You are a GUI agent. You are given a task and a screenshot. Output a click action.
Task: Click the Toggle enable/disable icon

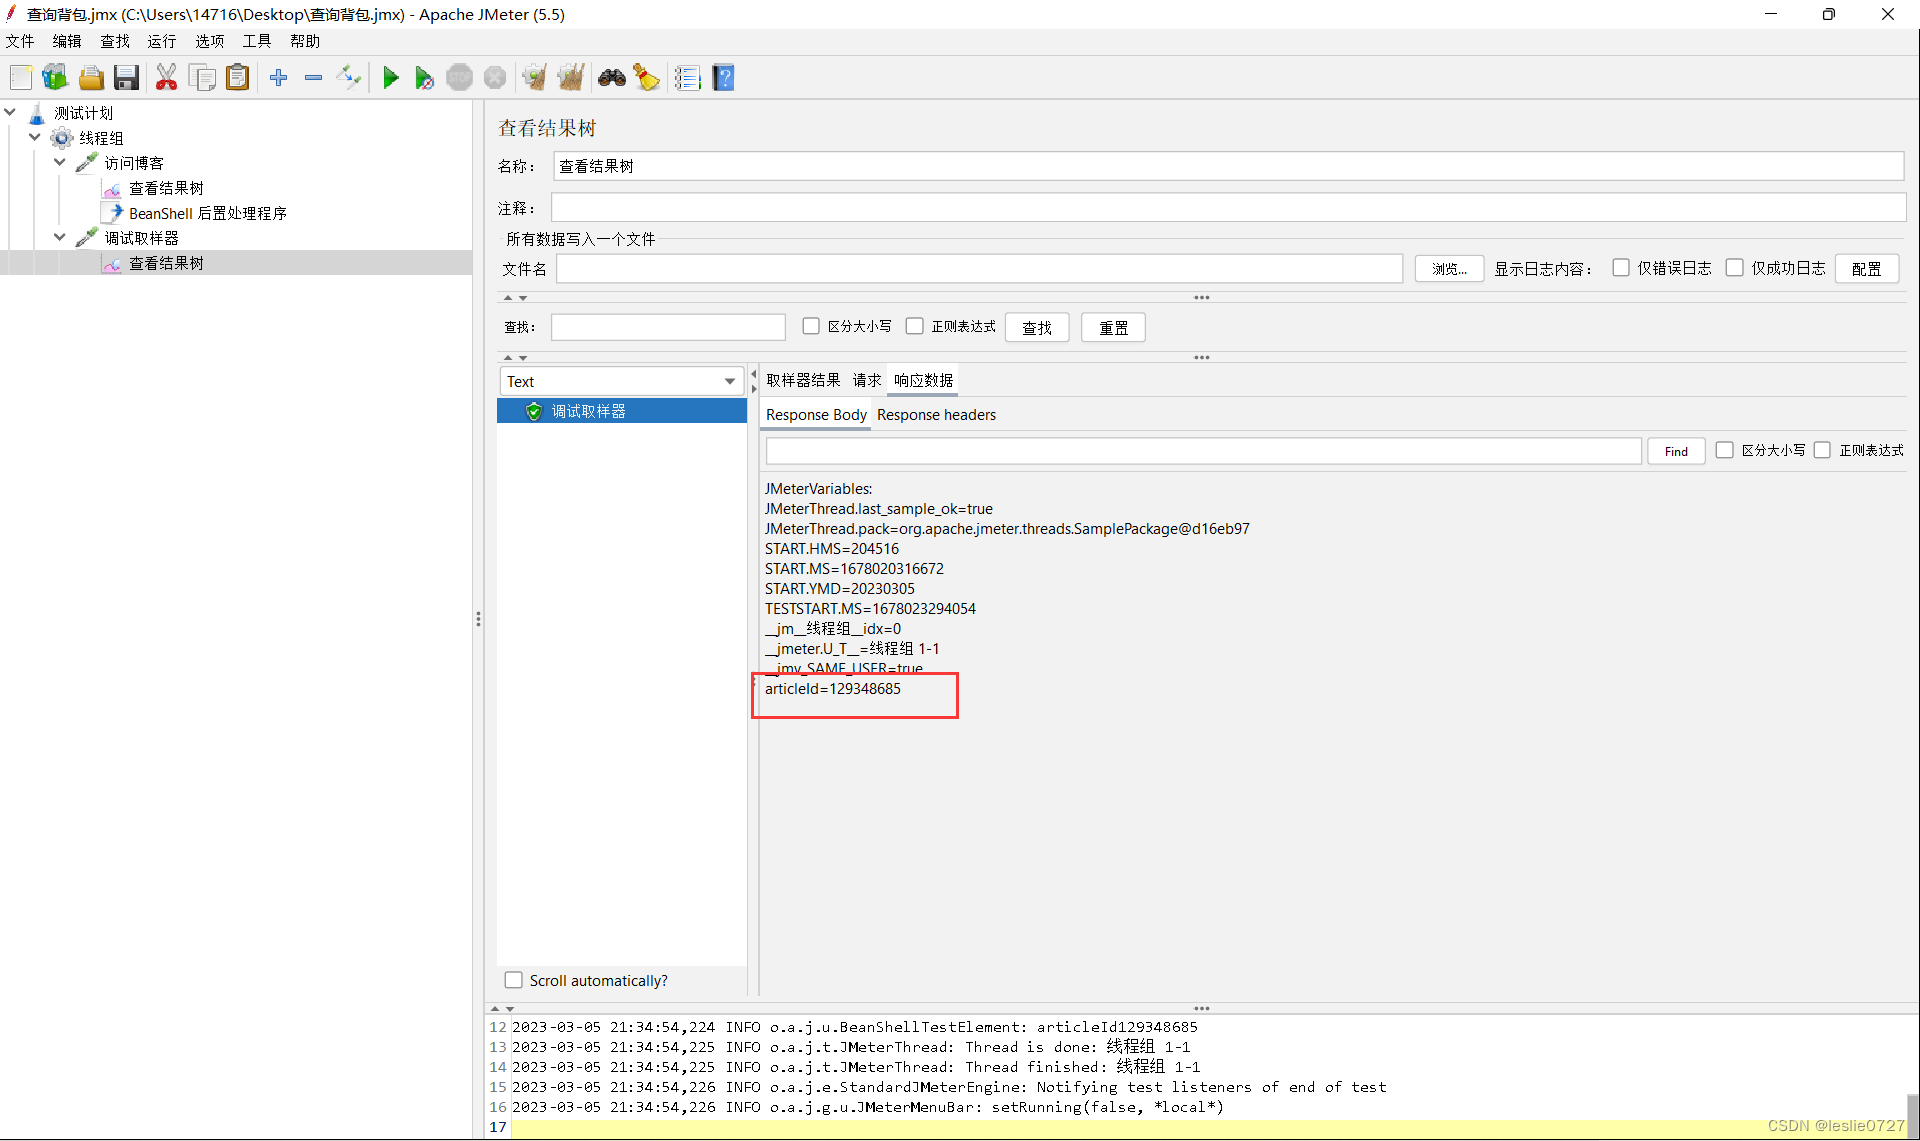pyautogui.click(x=349, y=78)
